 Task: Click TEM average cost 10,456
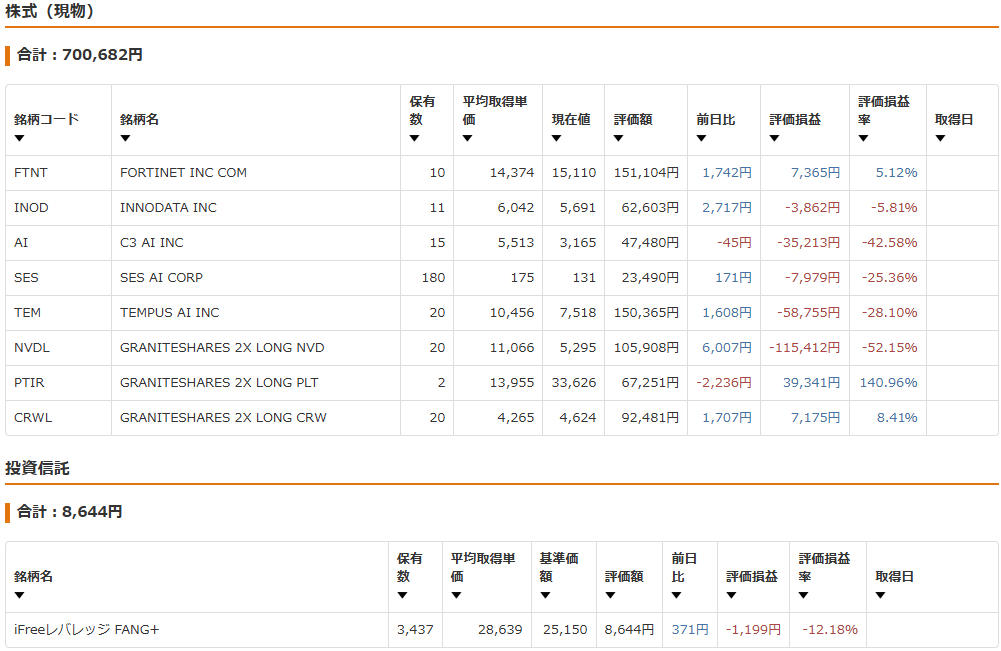(511, 313)
